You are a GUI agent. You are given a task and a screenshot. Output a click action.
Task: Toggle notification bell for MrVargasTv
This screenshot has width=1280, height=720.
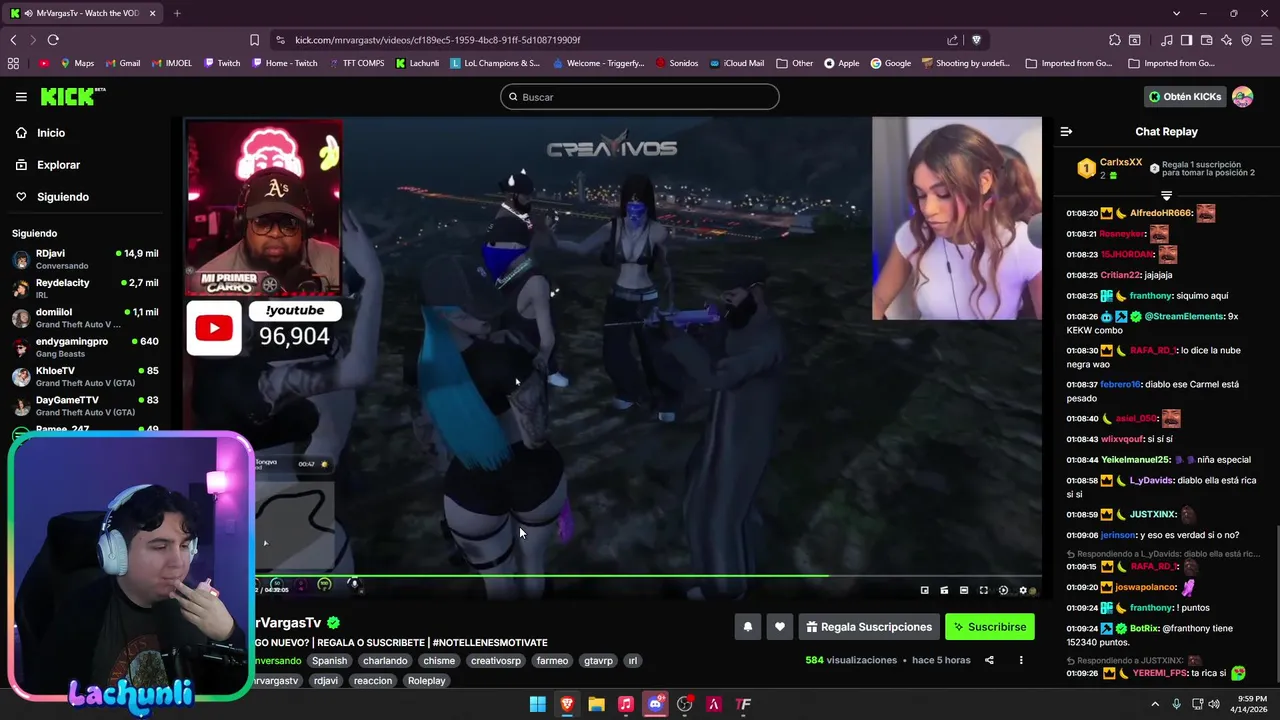tap(747, 627)
